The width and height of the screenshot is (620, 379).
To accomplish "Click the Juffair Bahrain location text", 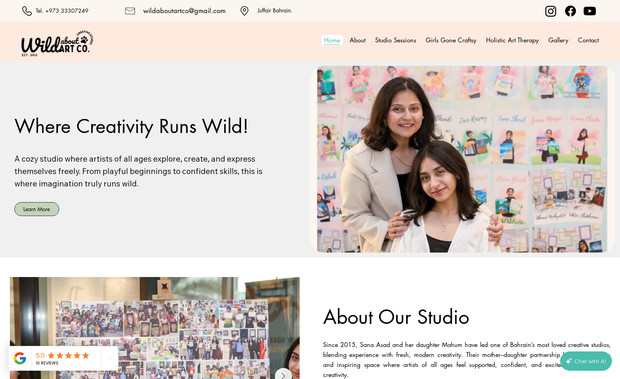I will click(x=274, y=11).
